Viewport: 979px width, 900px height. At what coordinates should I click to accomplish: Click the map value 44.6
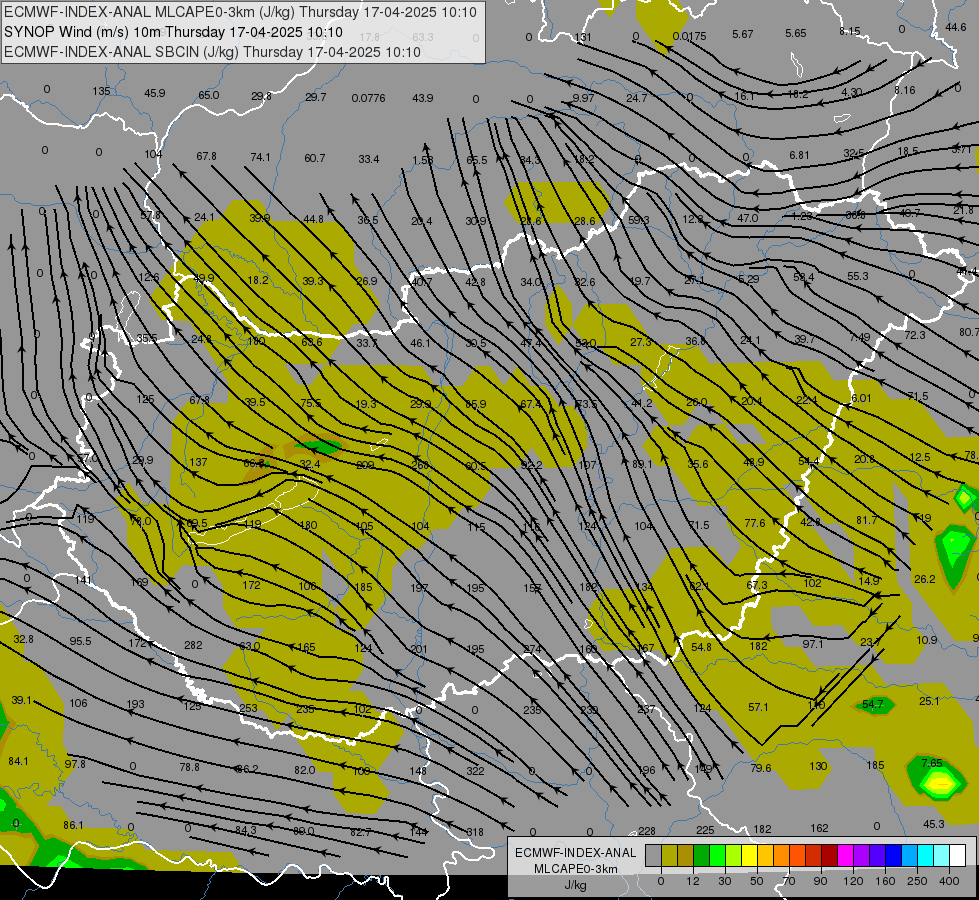[x=956, y=27]
